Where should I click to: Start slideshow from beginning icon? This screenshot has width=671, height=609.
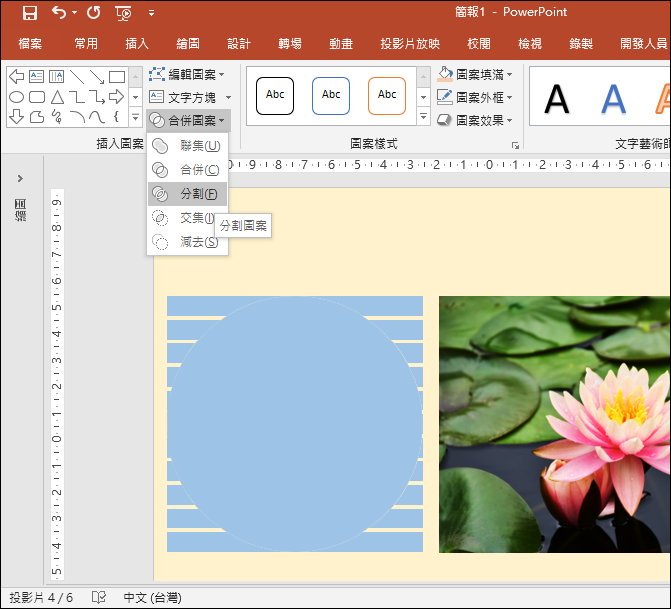coord(123,13)
